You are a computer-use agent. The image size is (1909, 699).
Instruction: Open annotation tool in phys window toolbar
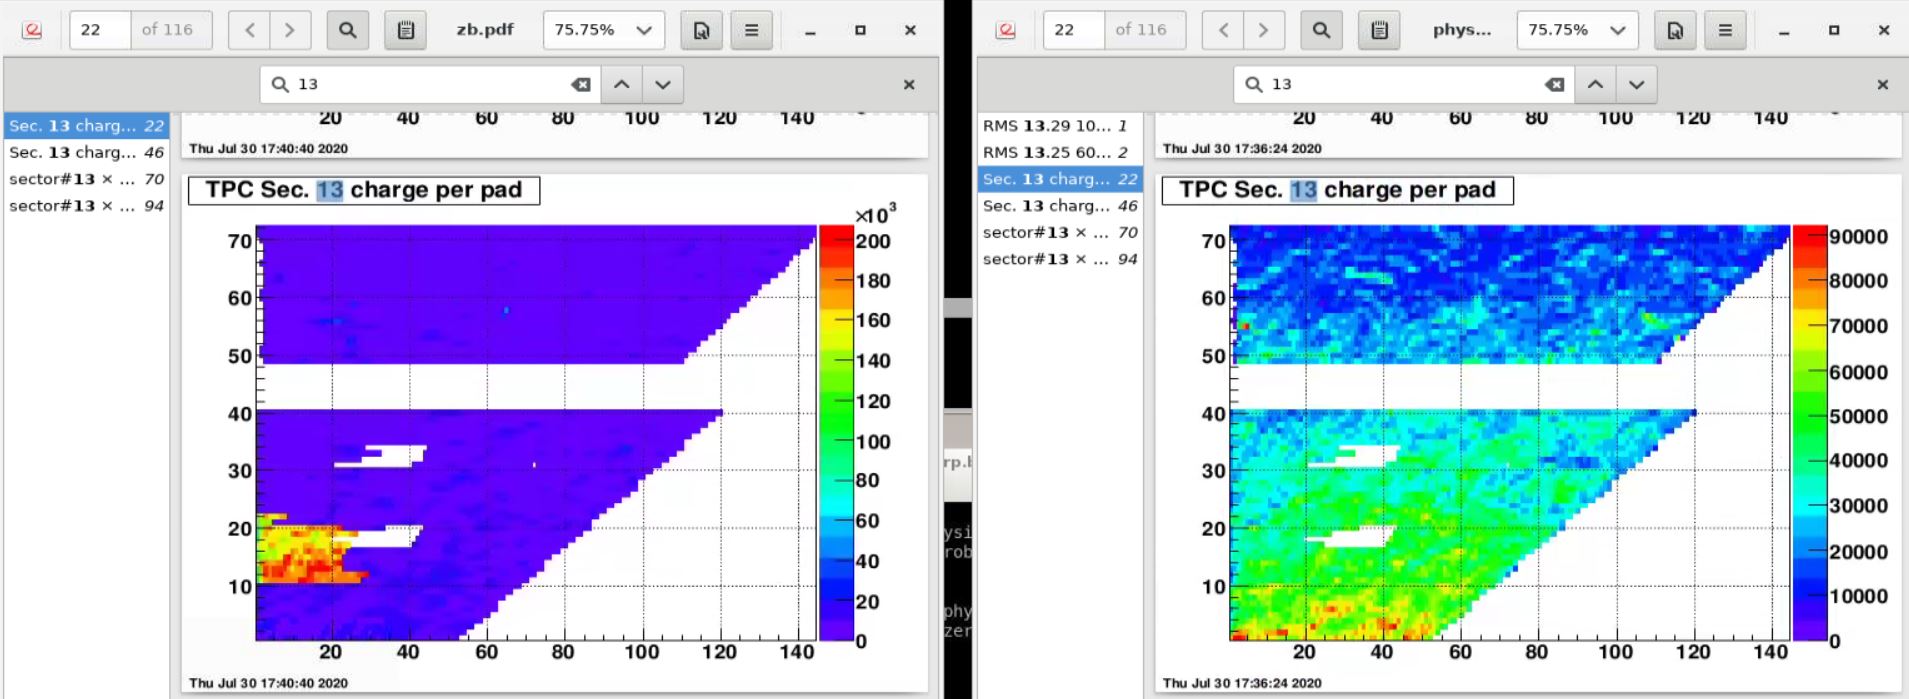[1379, 30]
